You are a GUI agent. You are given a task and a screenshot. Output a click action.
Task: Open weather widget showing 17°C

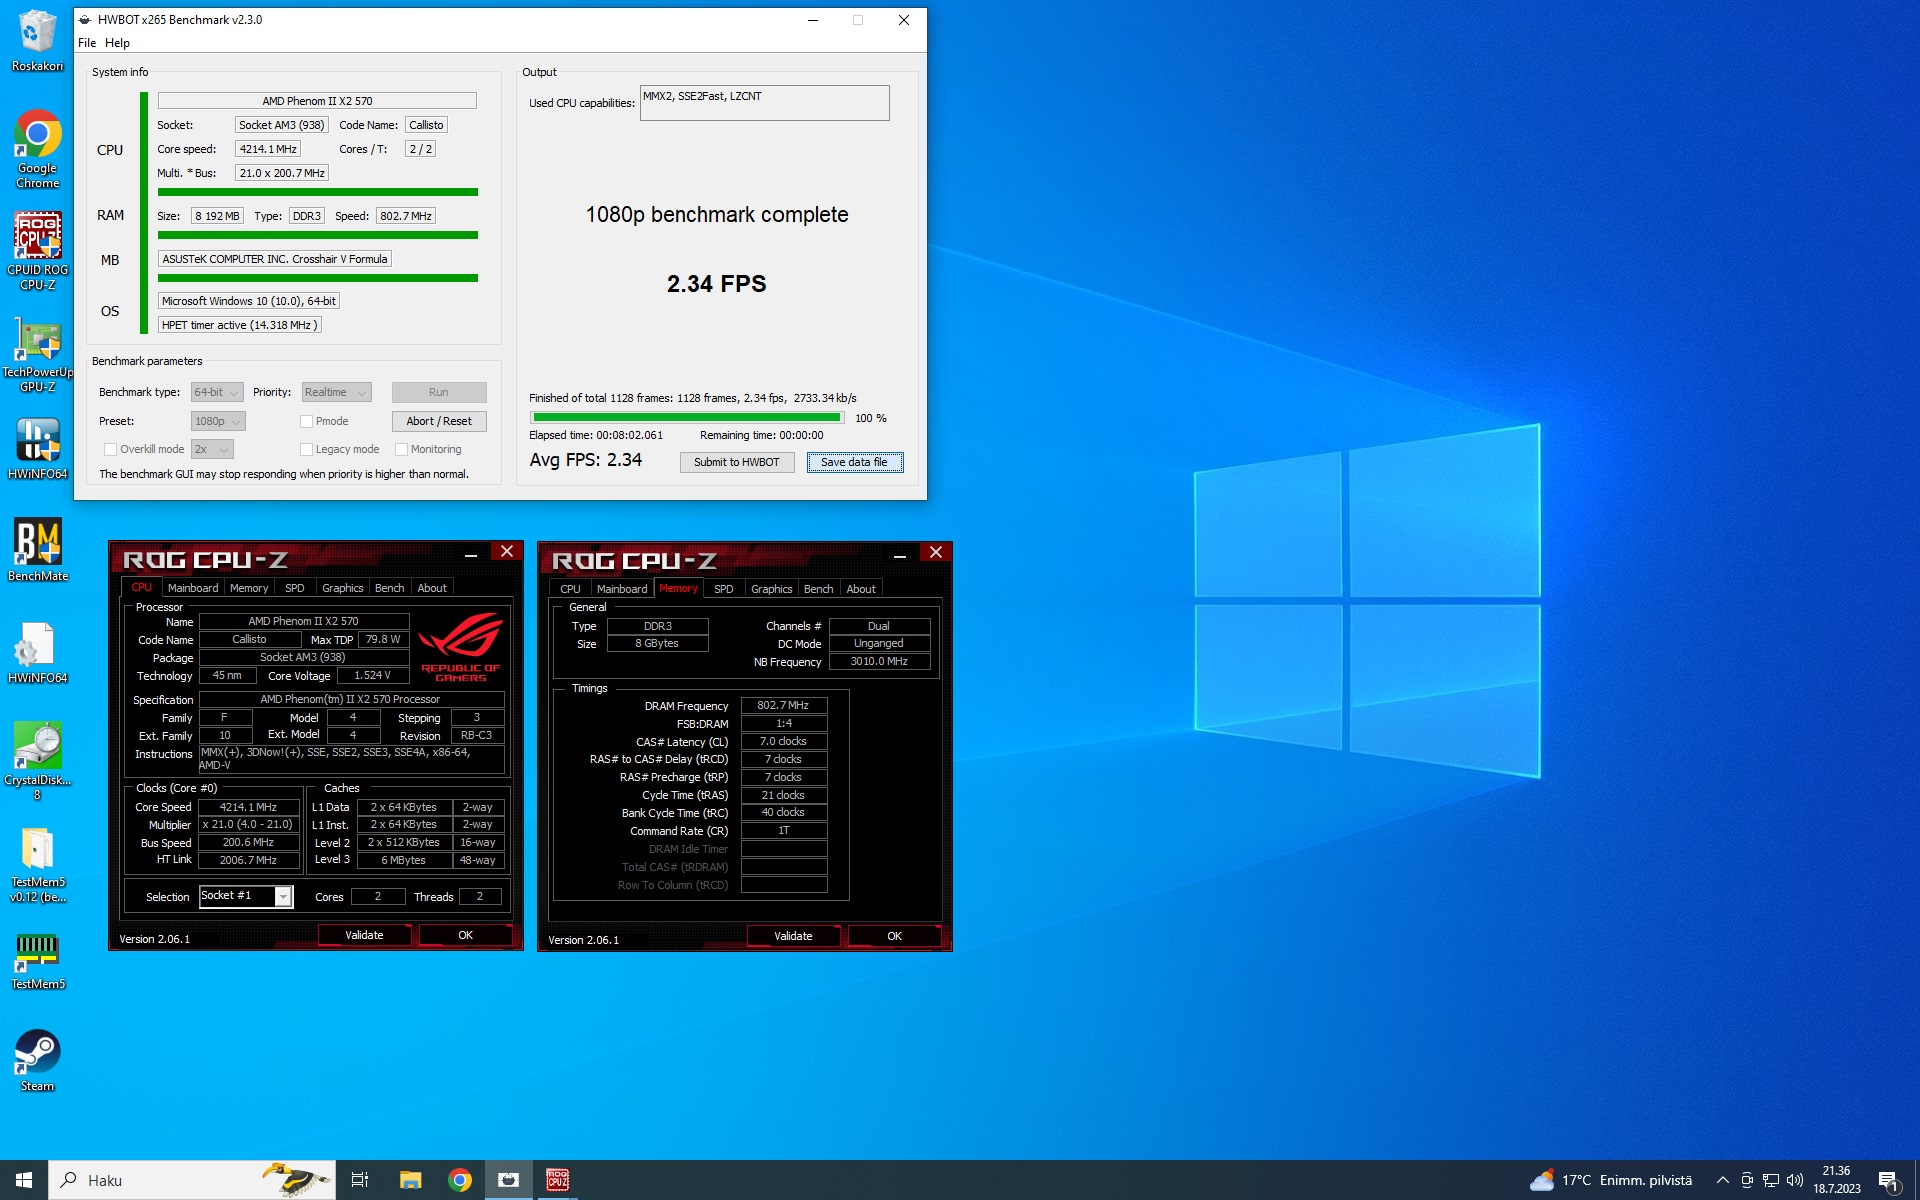click(x=1611, y=1180)
